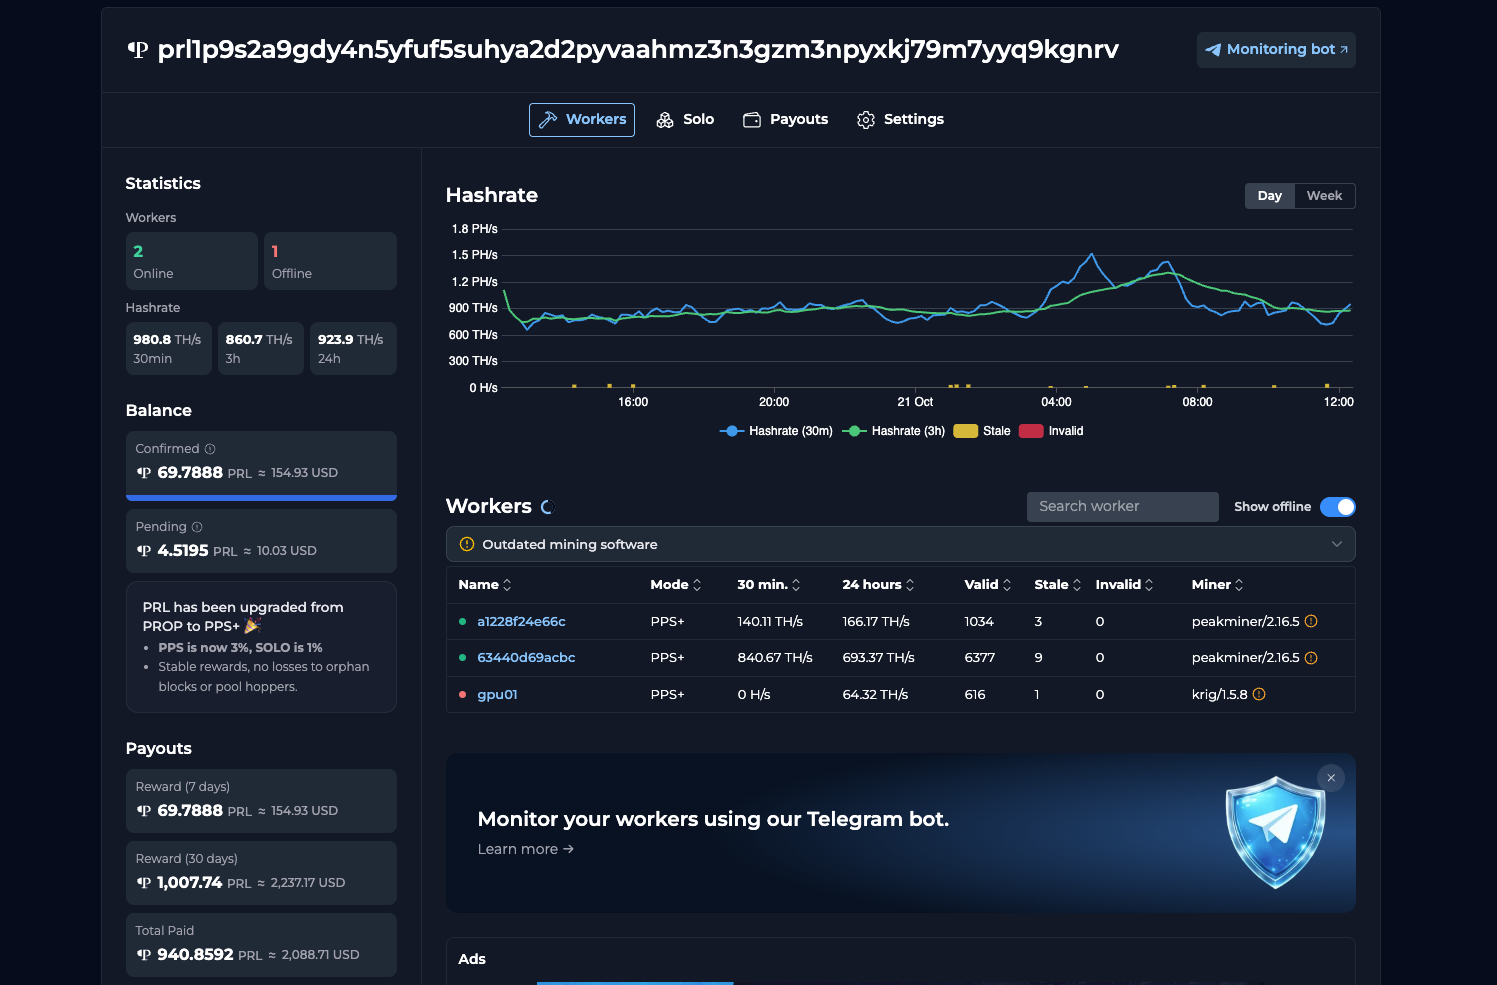Sort workers by 24 hours hashrate
This screenshot has height=985, width=1497.
click(x=878, y=585)
